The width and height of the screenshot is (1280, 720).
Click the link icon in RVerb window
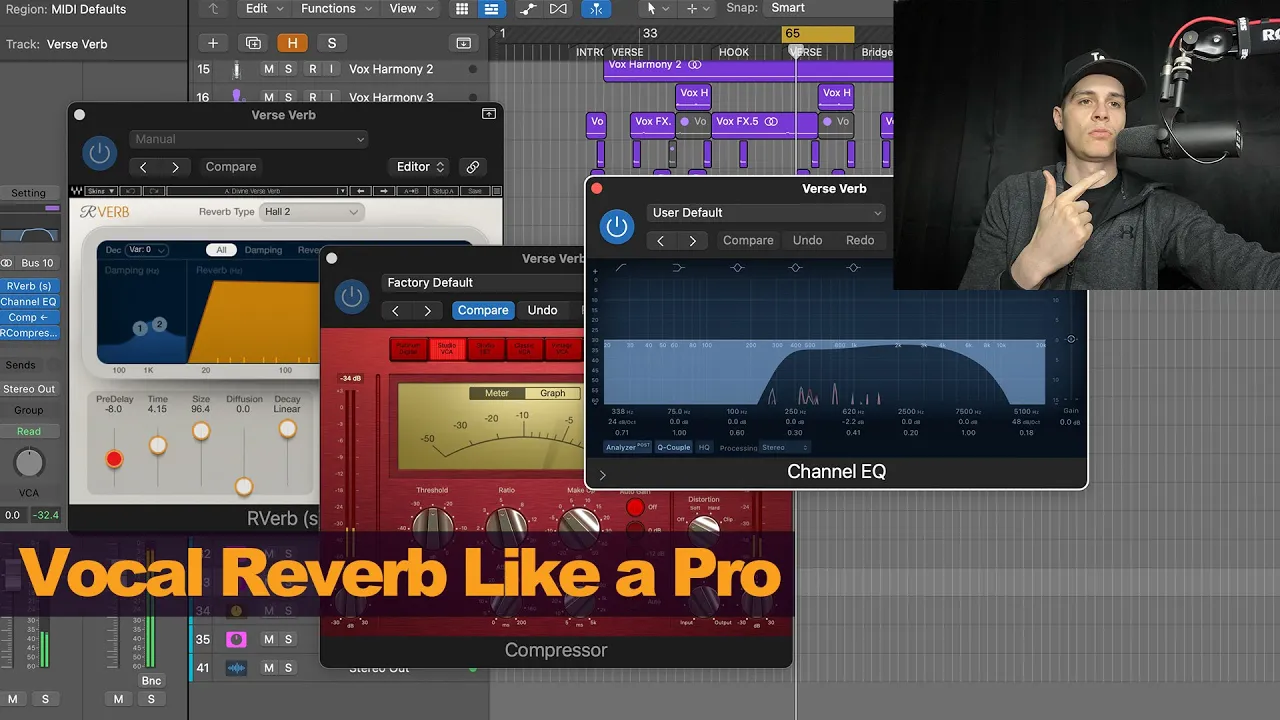coord(473,167)
